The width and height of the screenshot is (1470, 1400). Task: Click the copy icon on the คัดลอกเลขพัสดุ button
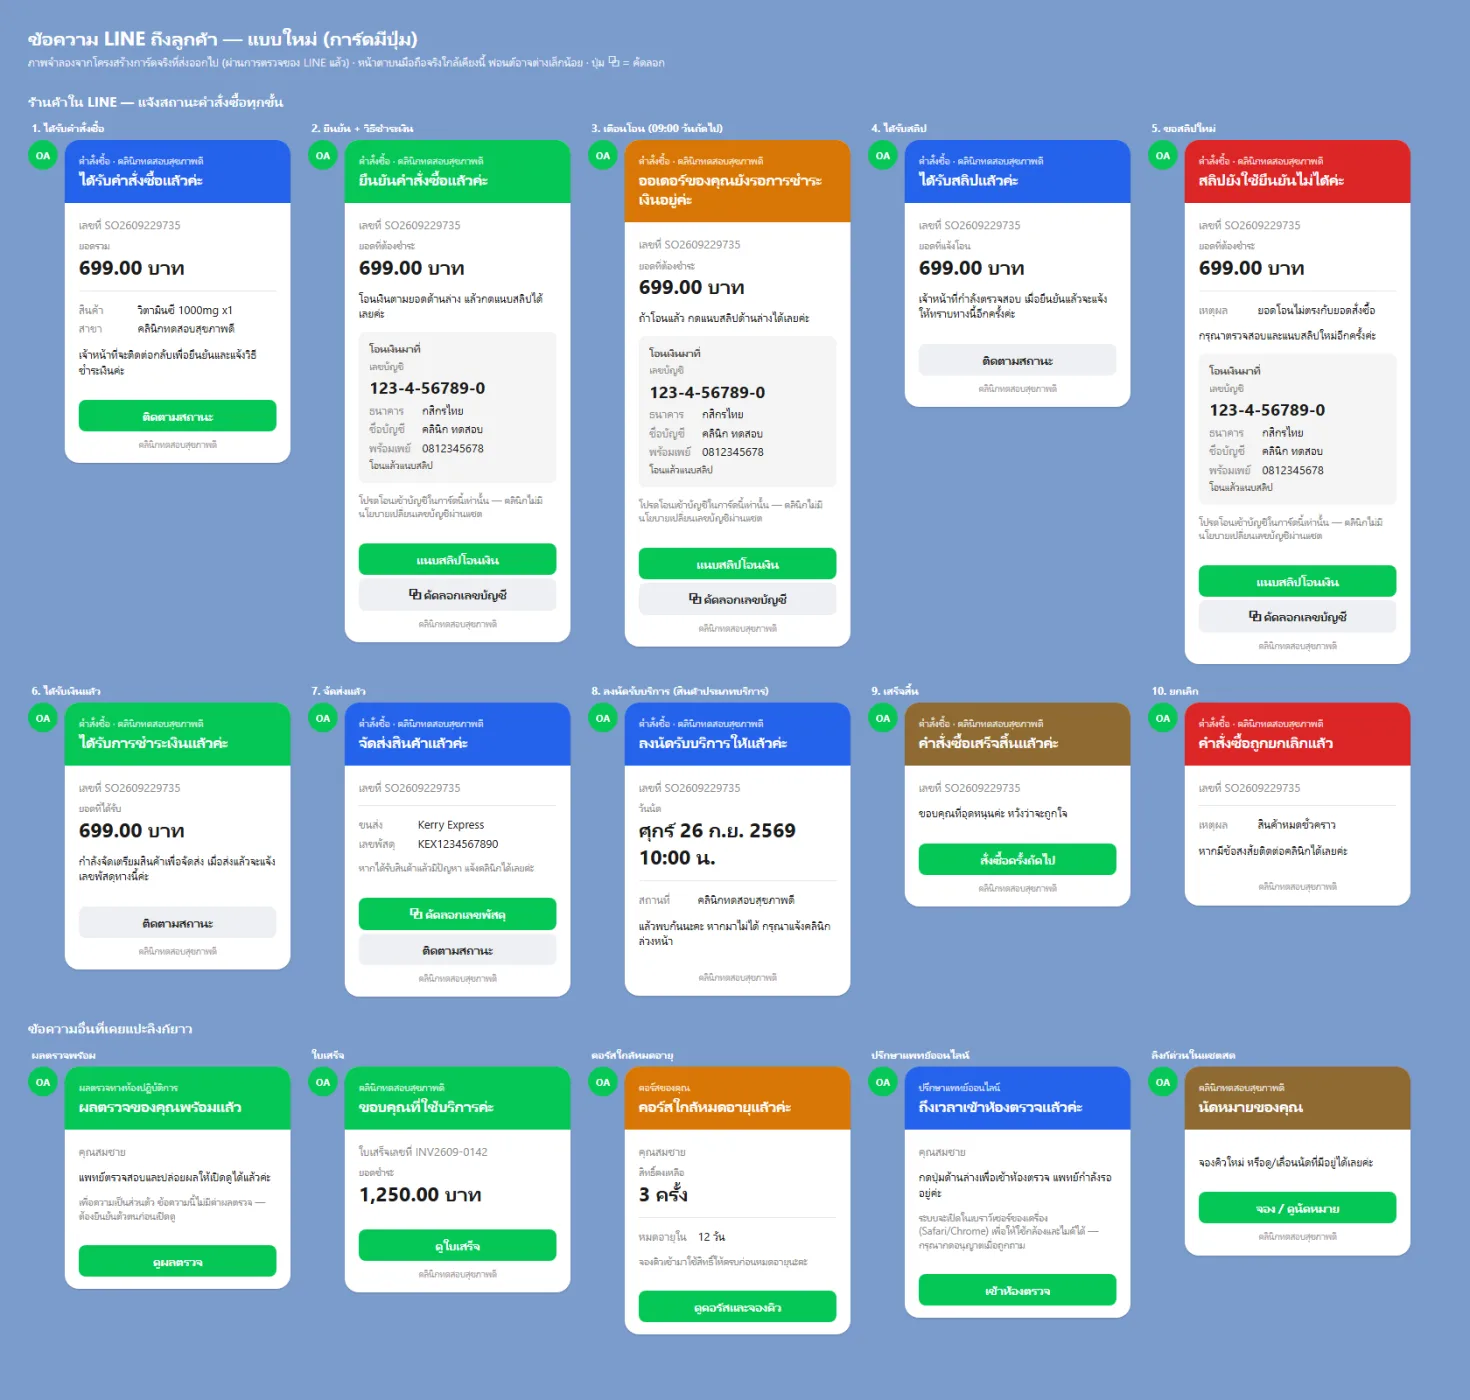[x=416, y=914]
